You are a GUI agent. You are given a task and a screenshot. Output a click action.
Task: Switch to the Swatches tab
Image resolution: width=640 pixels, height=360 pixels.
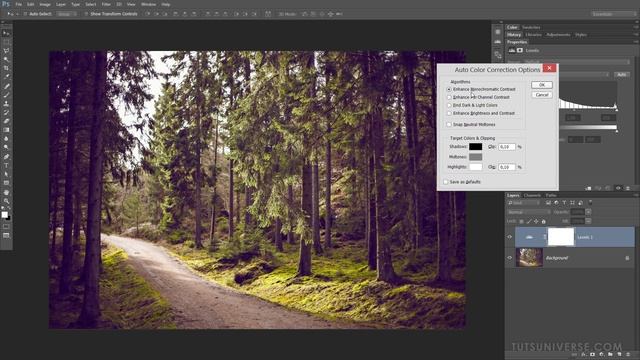[x=531, y=27]
